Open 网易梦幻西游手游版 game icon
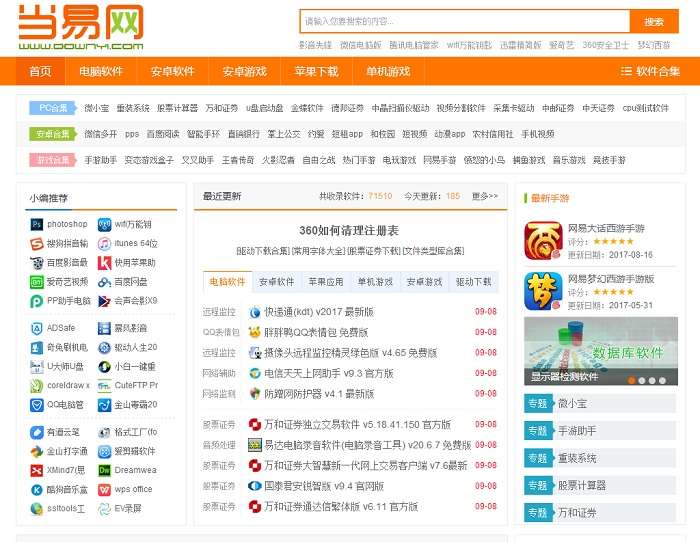 [543, 292]
